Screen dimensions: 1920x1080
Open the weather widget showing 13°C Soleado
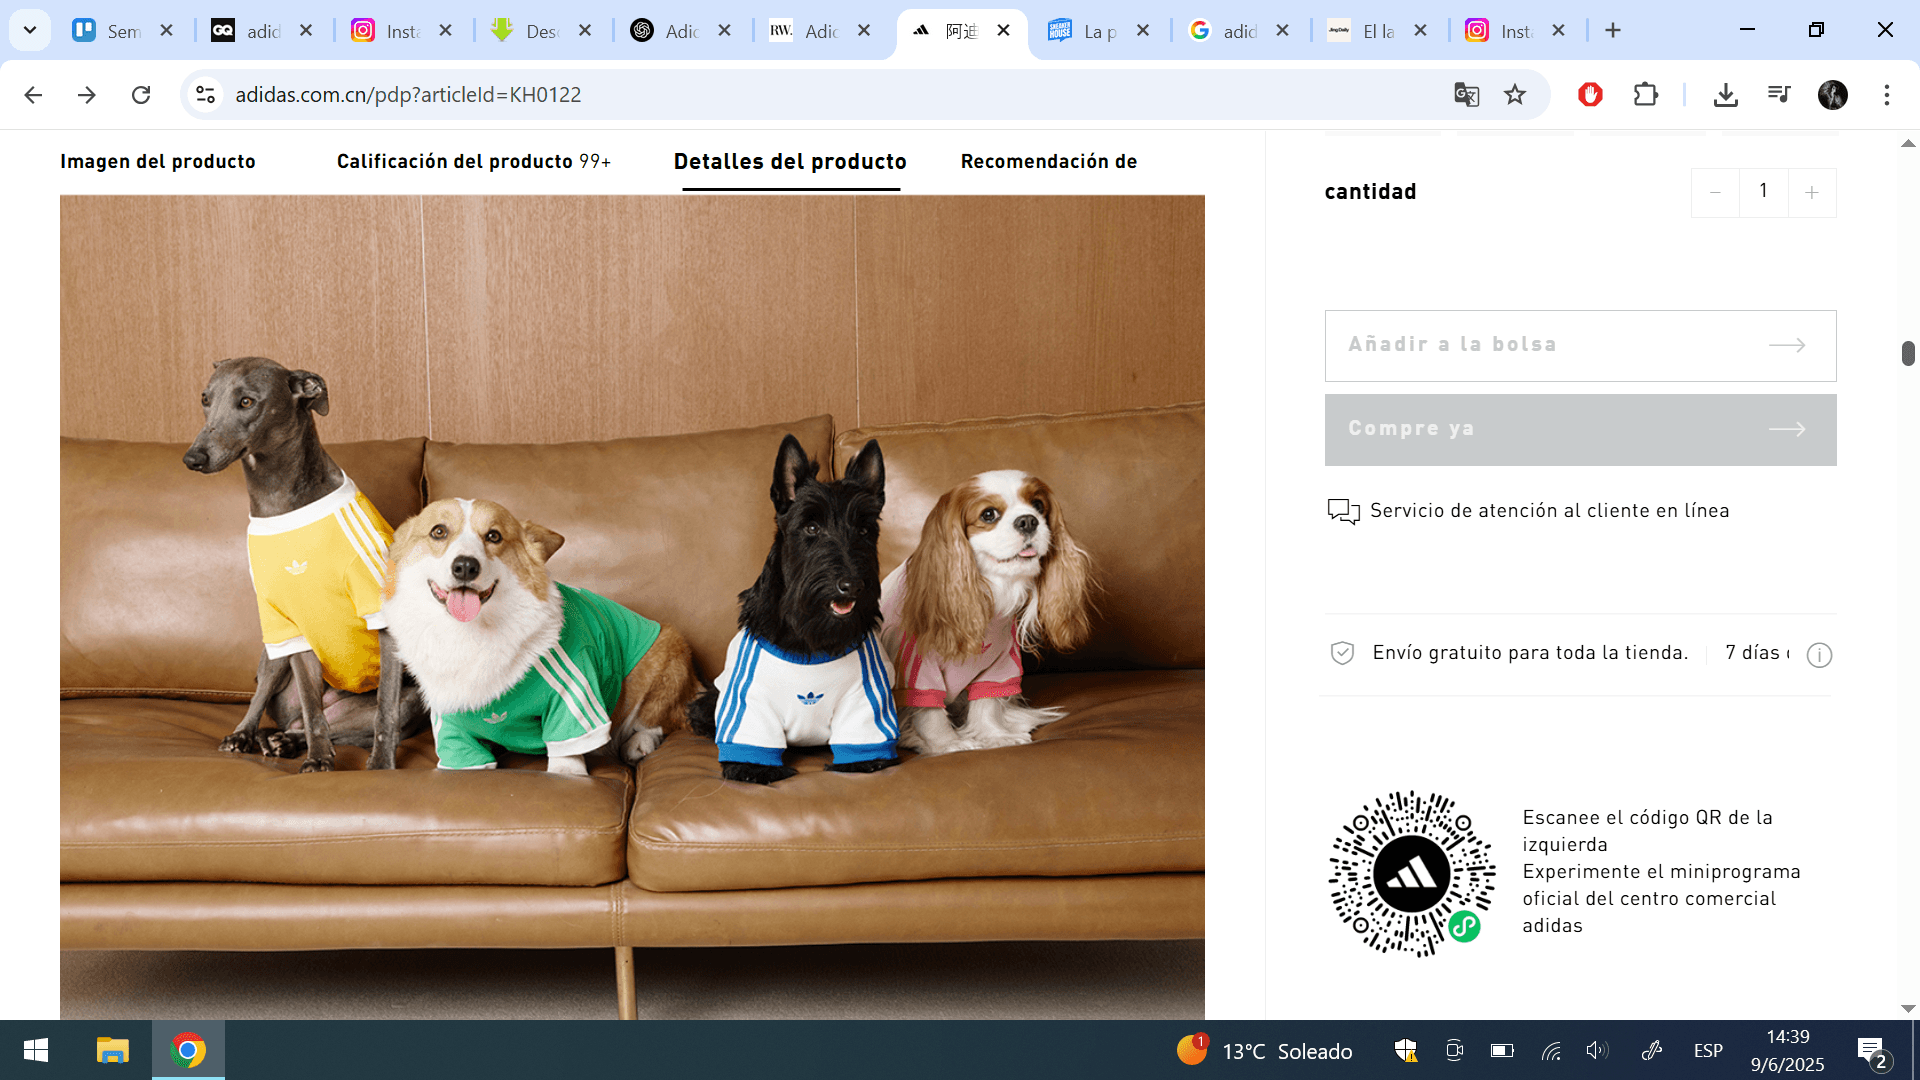tap(1265, 1051)
